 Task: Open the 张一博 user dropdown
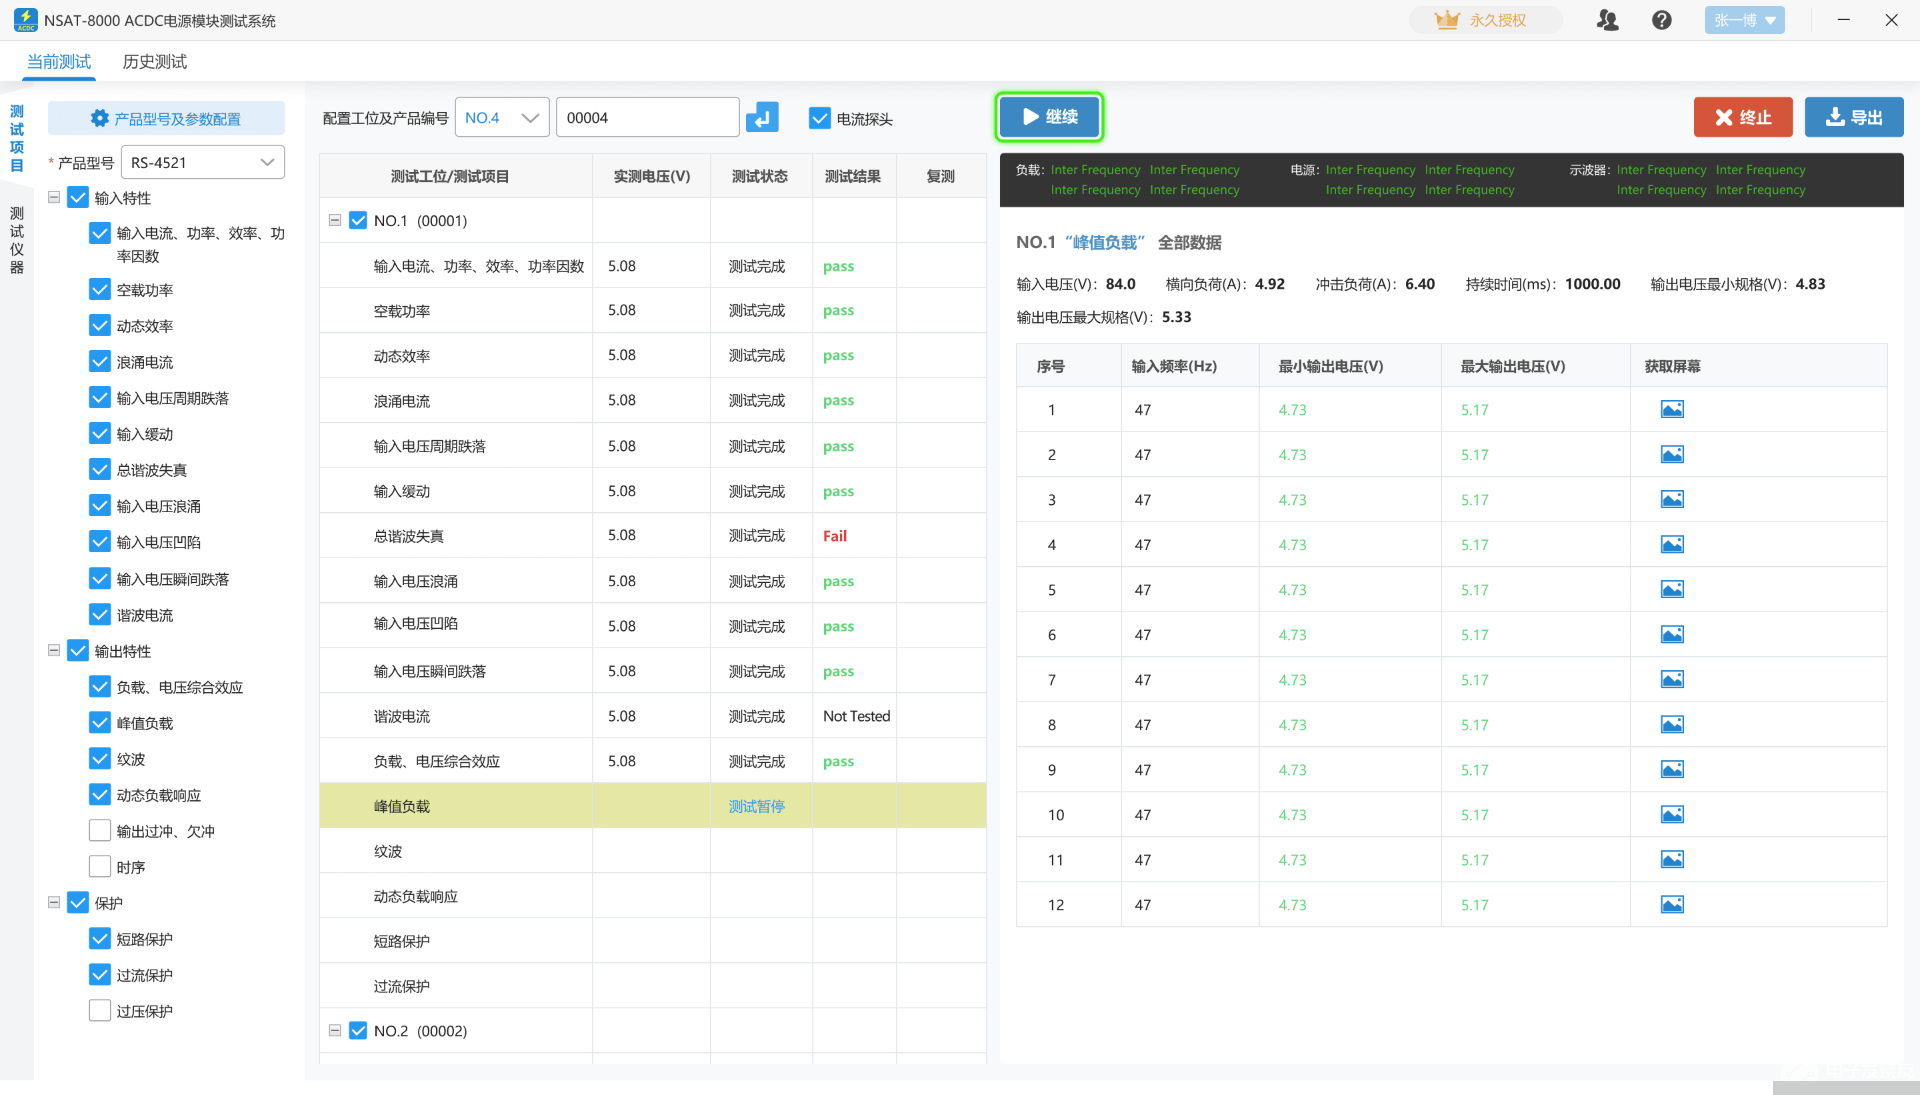[x=1744, y=20]
